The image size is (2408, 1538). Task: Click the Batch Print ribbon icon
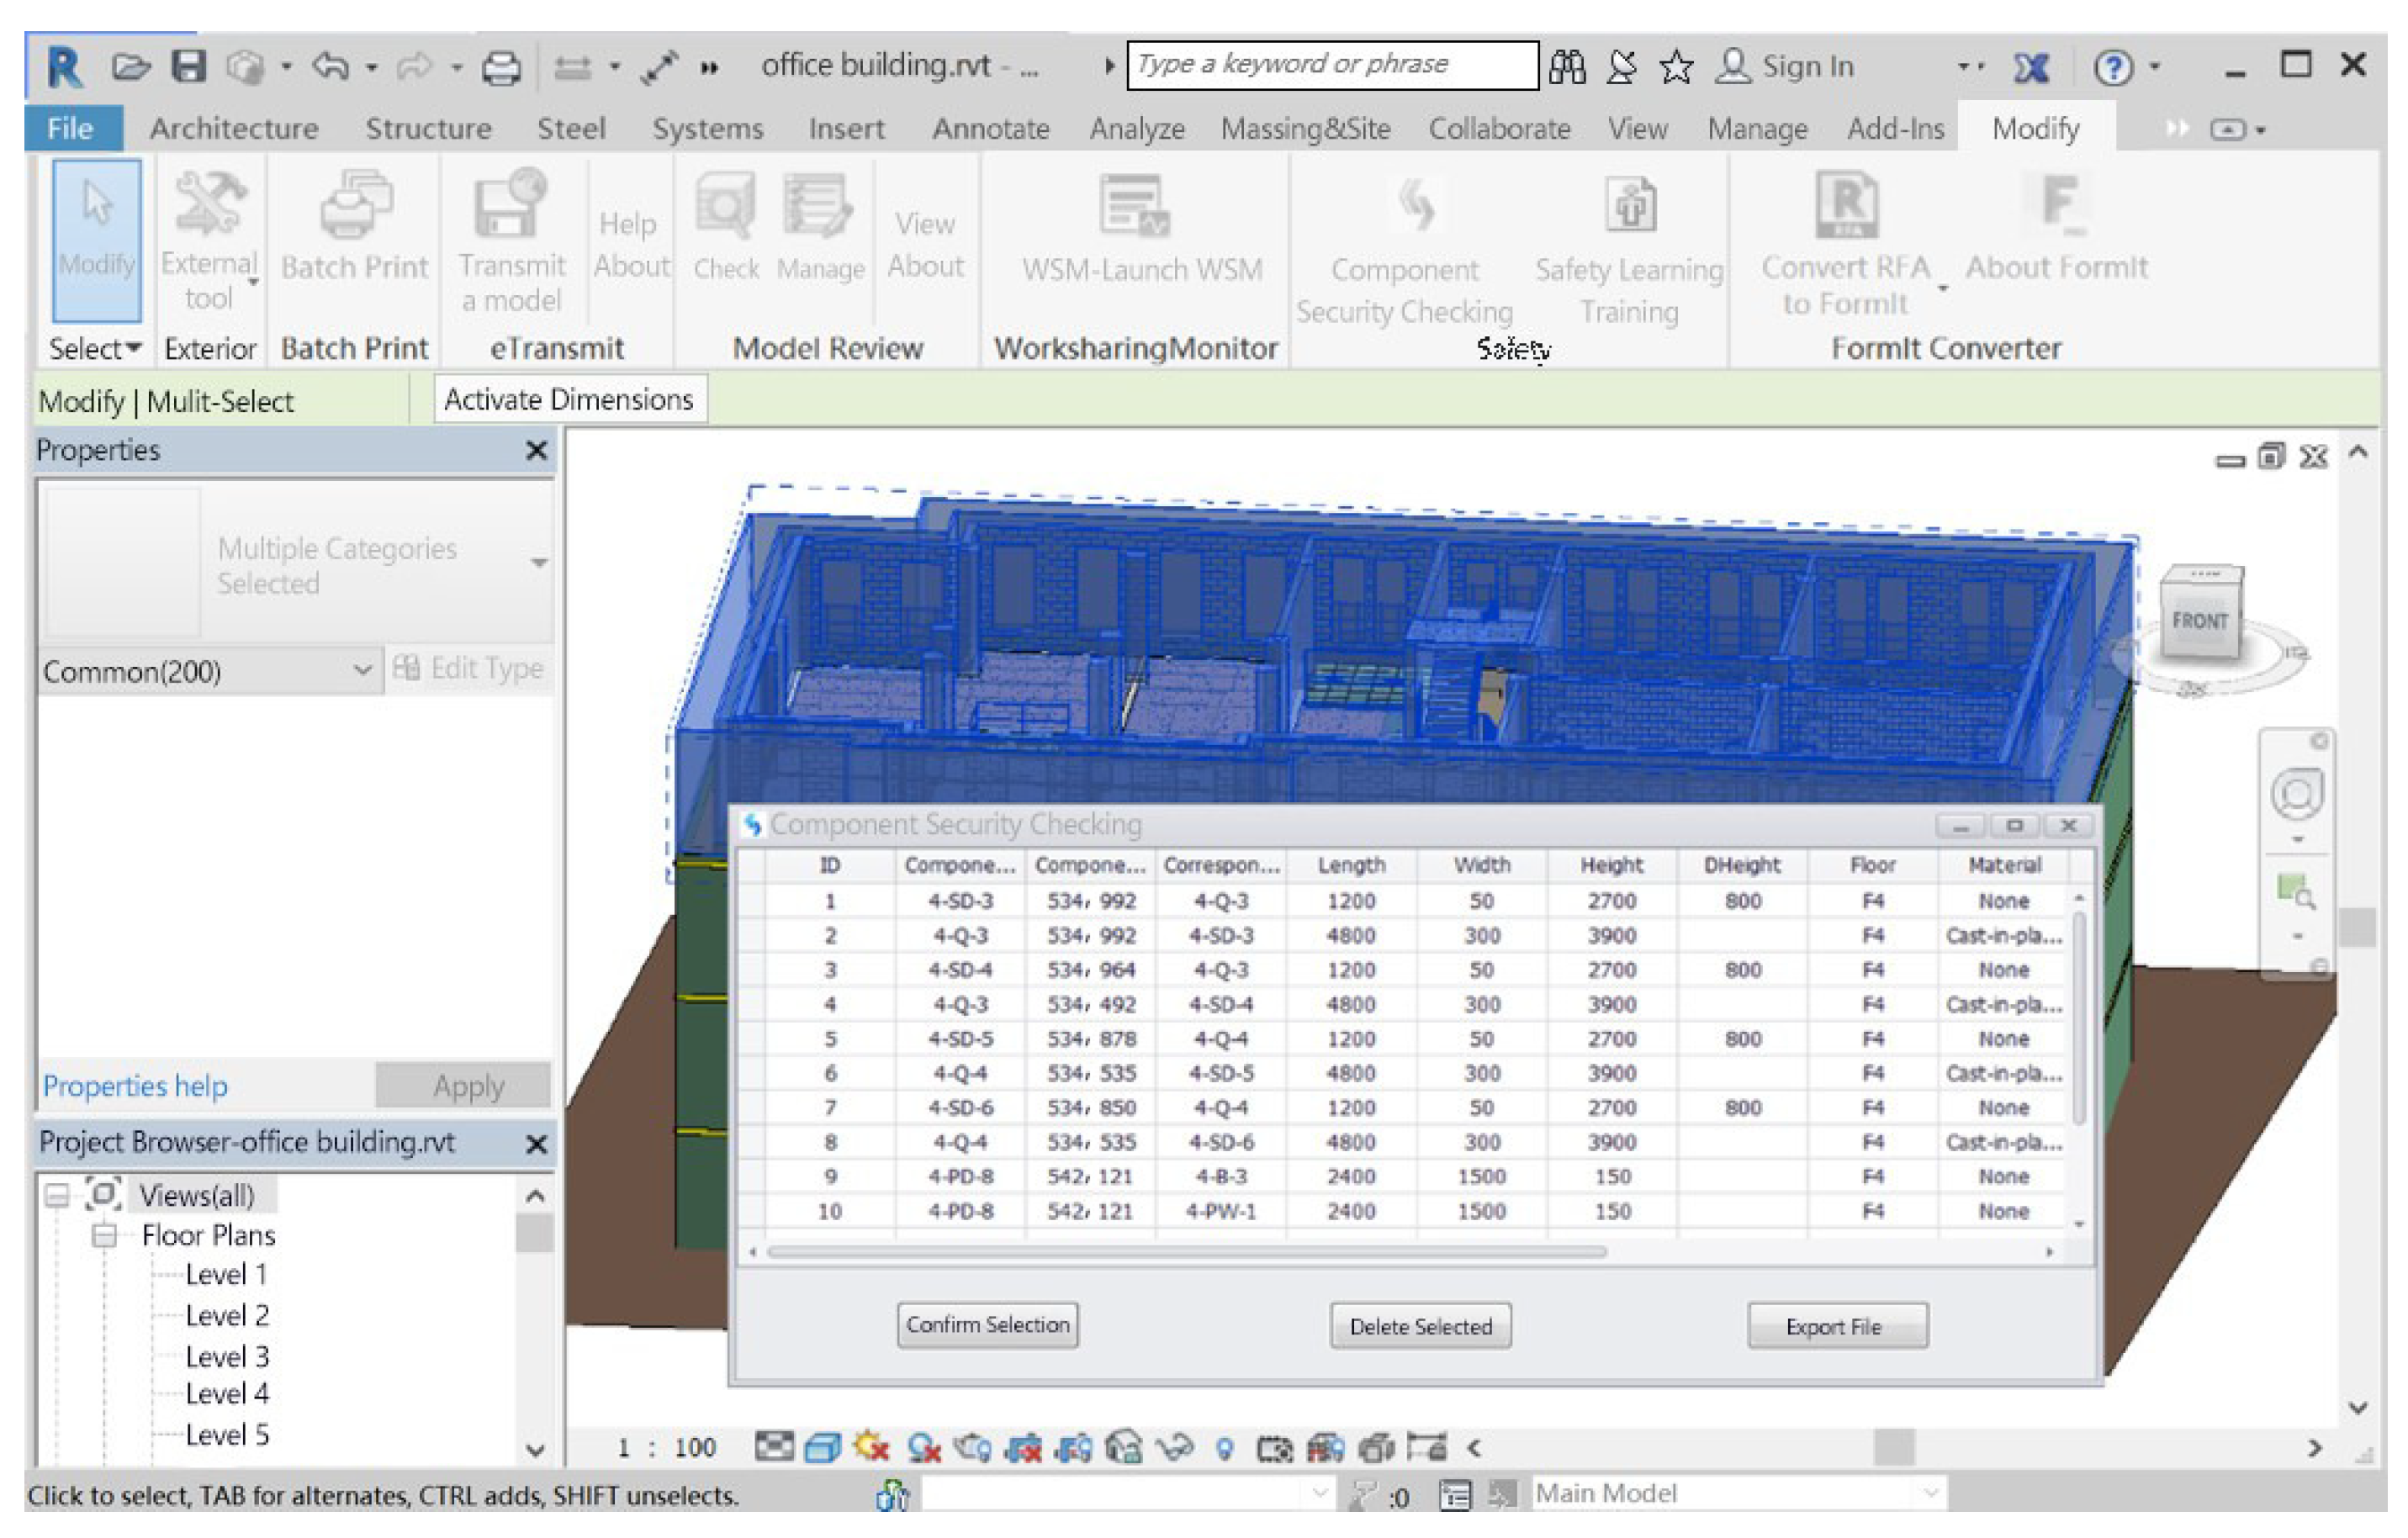point(354,207)
